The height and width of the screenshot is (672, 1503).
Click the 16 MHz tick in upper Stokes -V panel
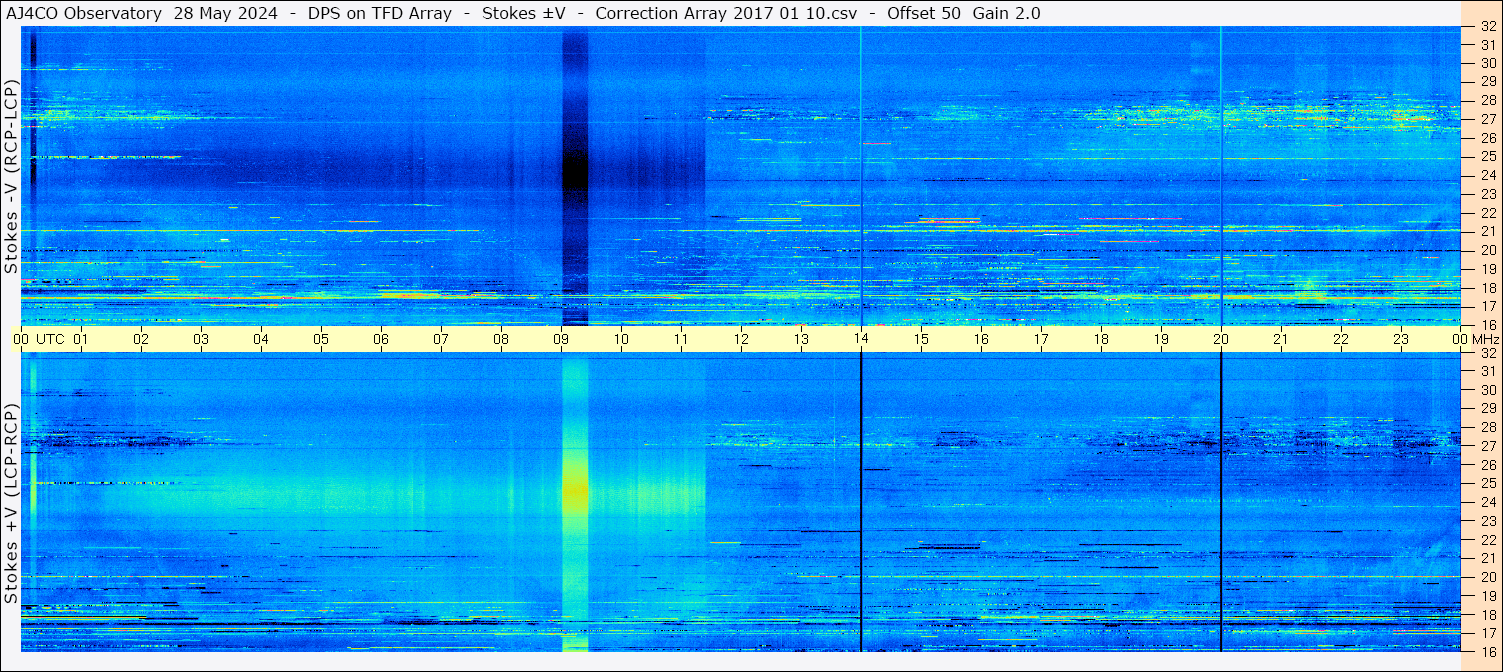click(x=1487, y=324)
